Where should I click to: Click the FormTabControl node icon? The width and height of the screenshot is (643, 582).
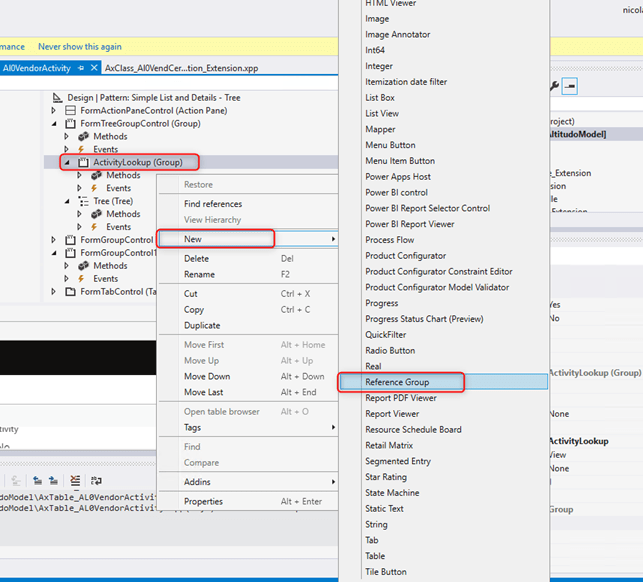tap(70, 292)
